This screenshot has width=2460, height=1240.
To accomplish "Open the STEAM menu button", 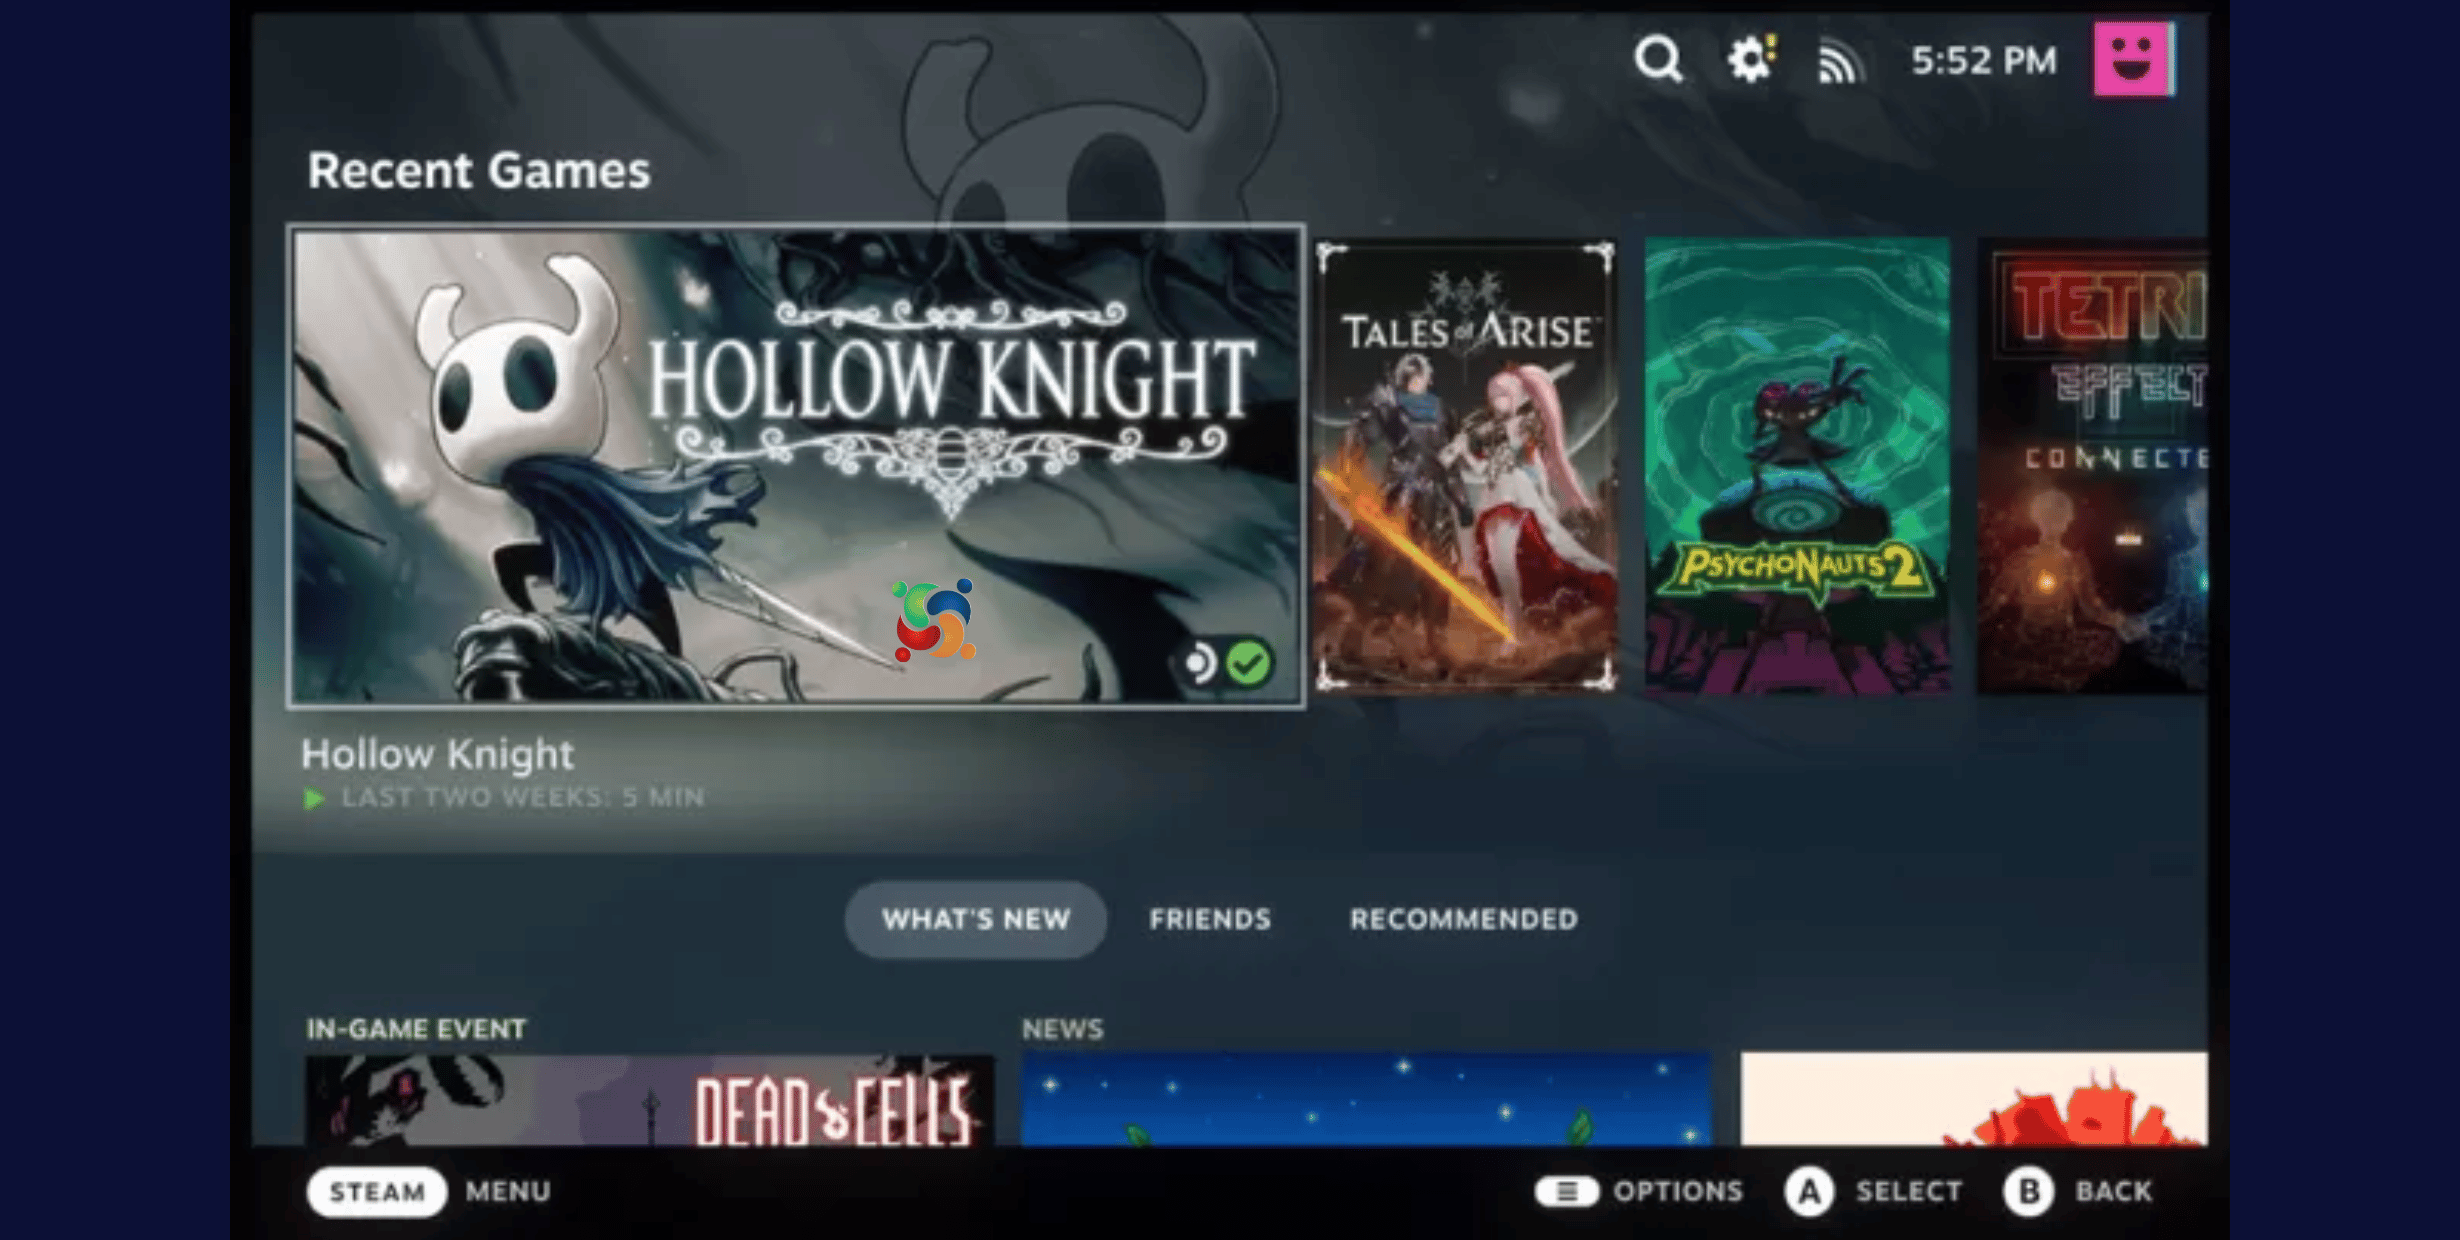I will pyautogui.click(x=377, y=1191).
